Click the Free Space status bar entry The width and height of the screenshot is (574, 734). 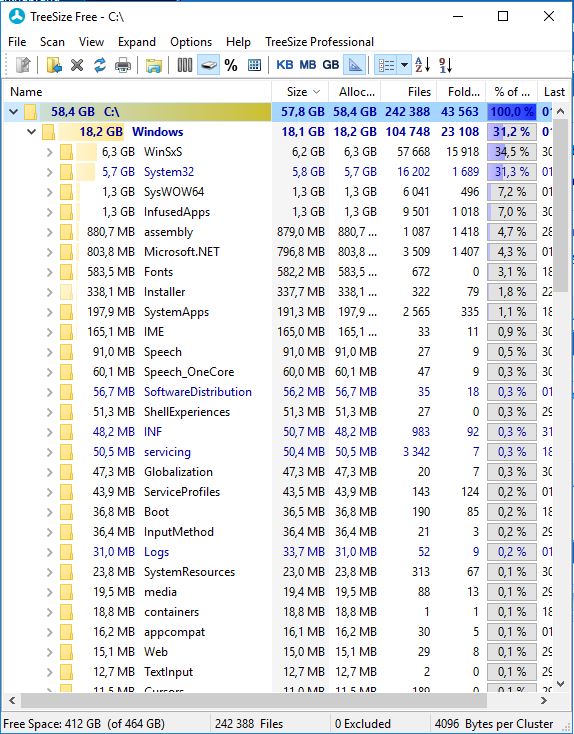(x=84, y=724)
